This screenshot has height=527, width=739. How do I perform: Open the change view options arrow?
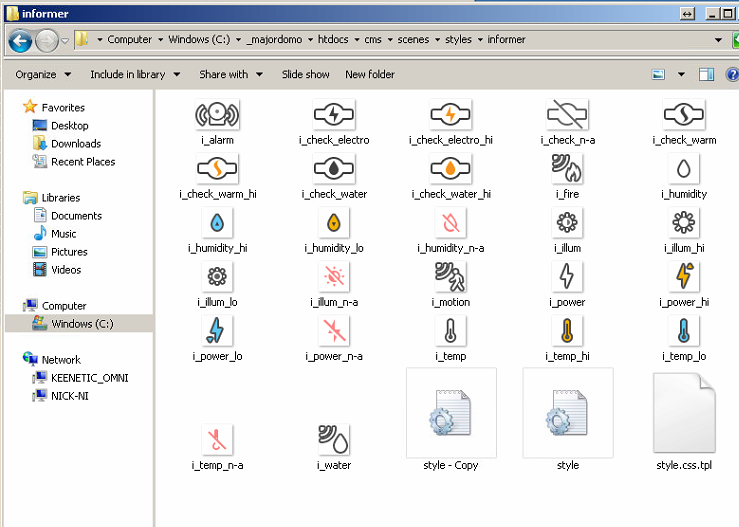coord(681,74)
